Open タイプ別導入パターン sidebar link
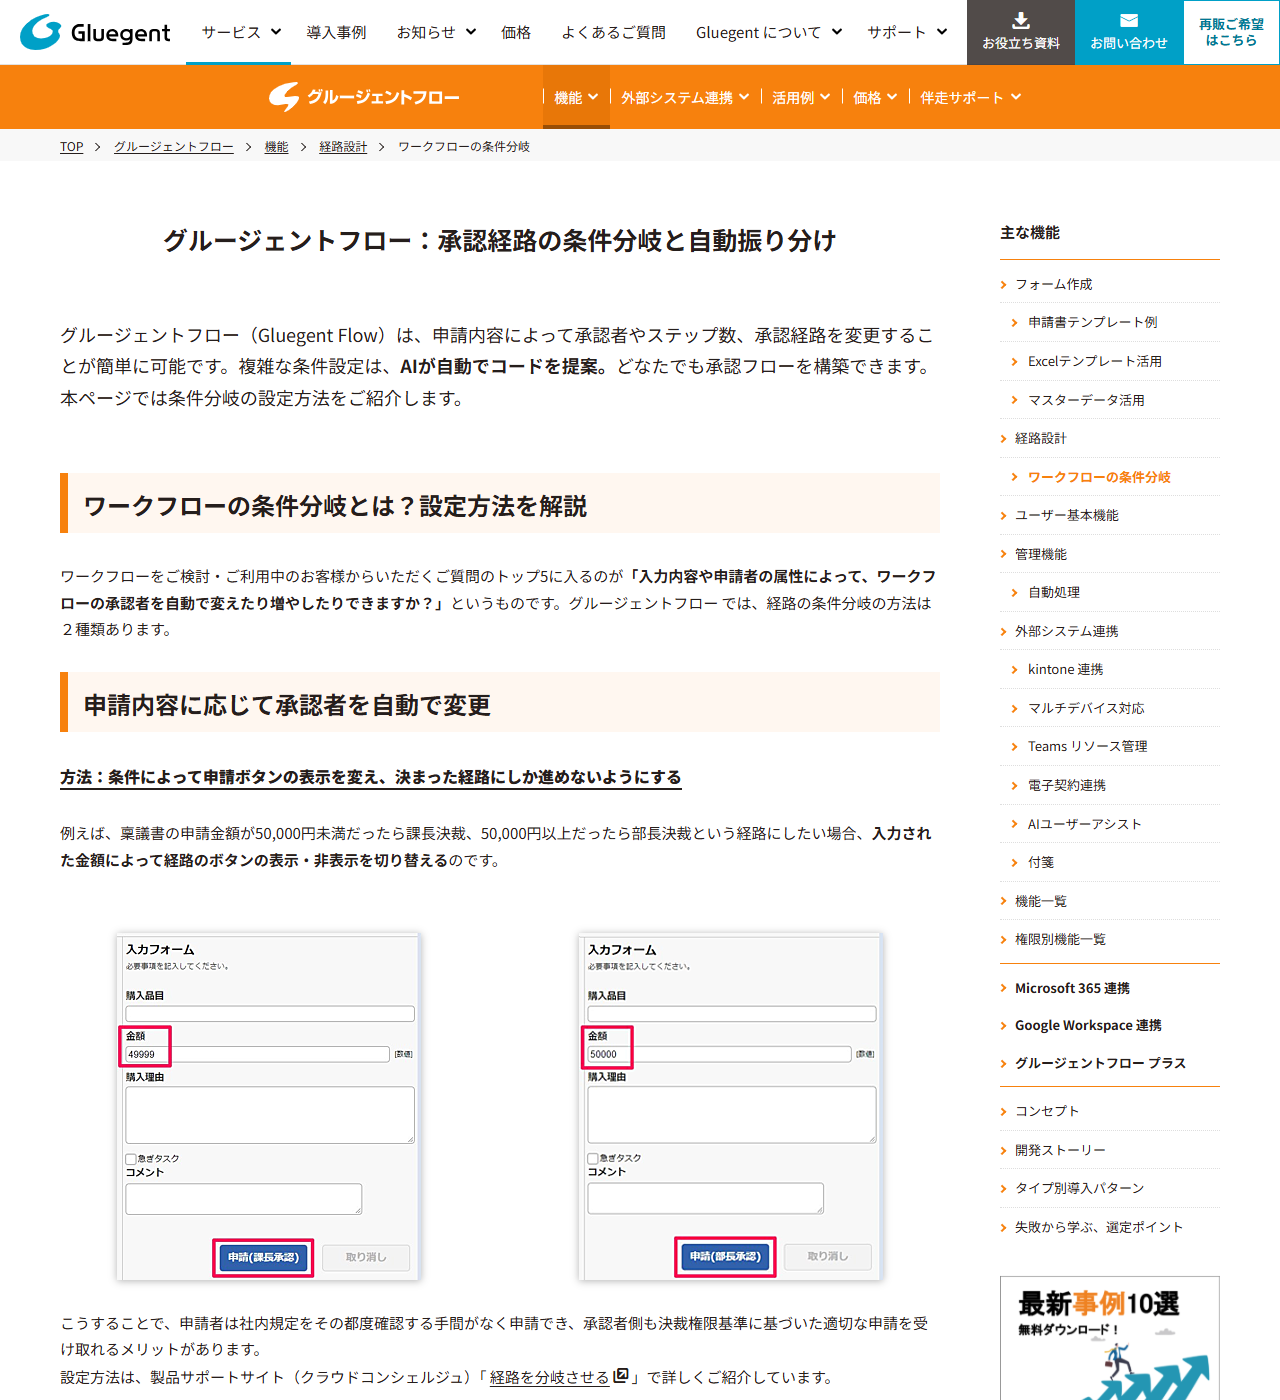Screen dimensions: 1280x1400 (1079, 1188)
